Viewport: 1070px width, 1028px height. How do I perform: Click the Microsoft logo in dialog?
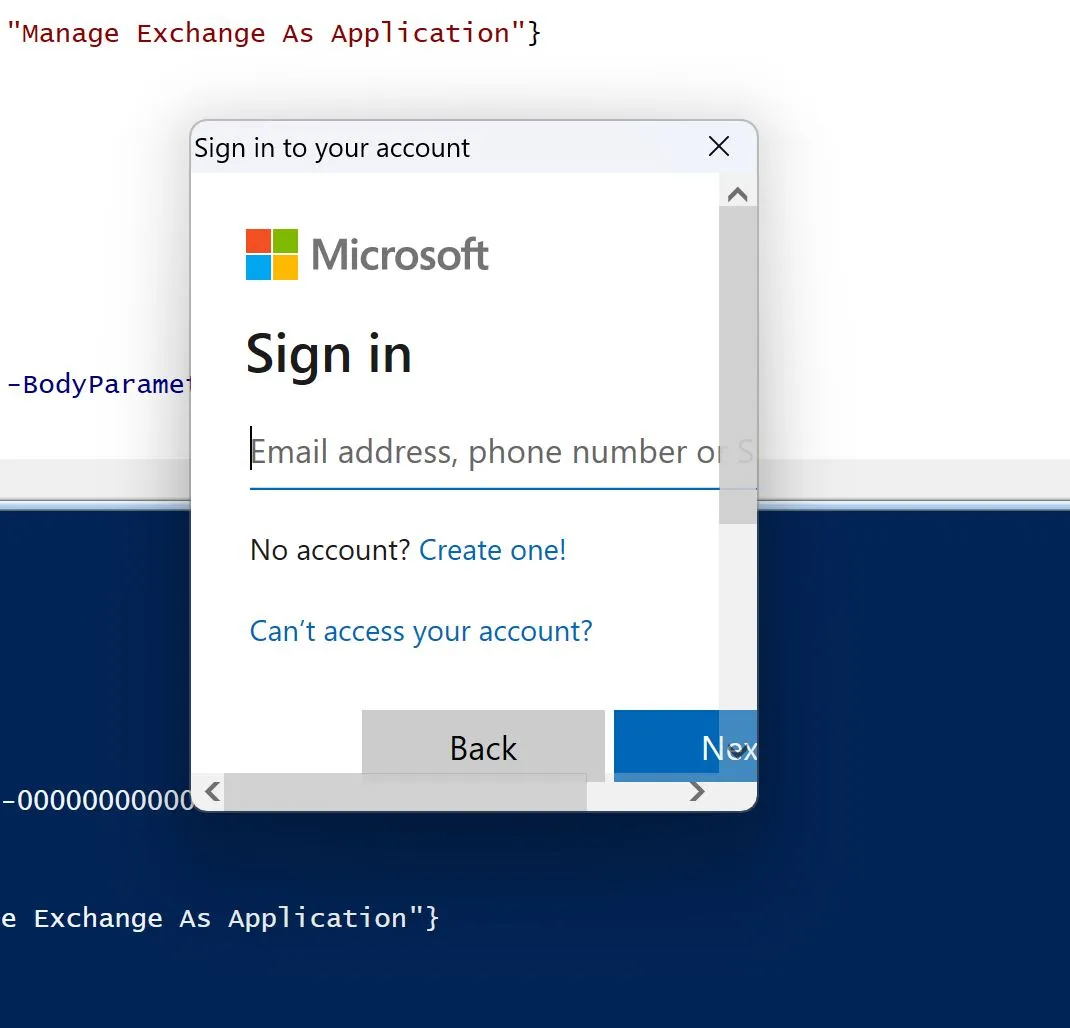click(367, 254)
